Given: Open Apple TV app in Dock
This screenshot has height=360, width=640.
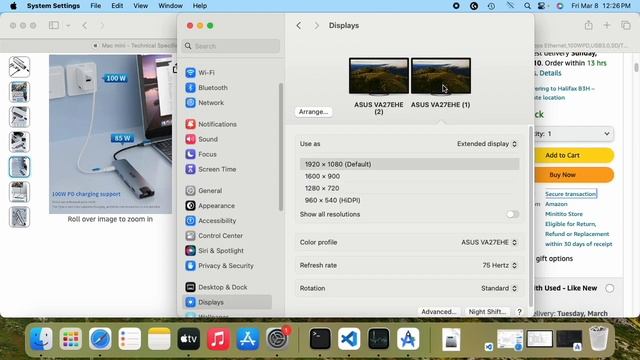Looking at the screenshot, I should pos(189,339).
